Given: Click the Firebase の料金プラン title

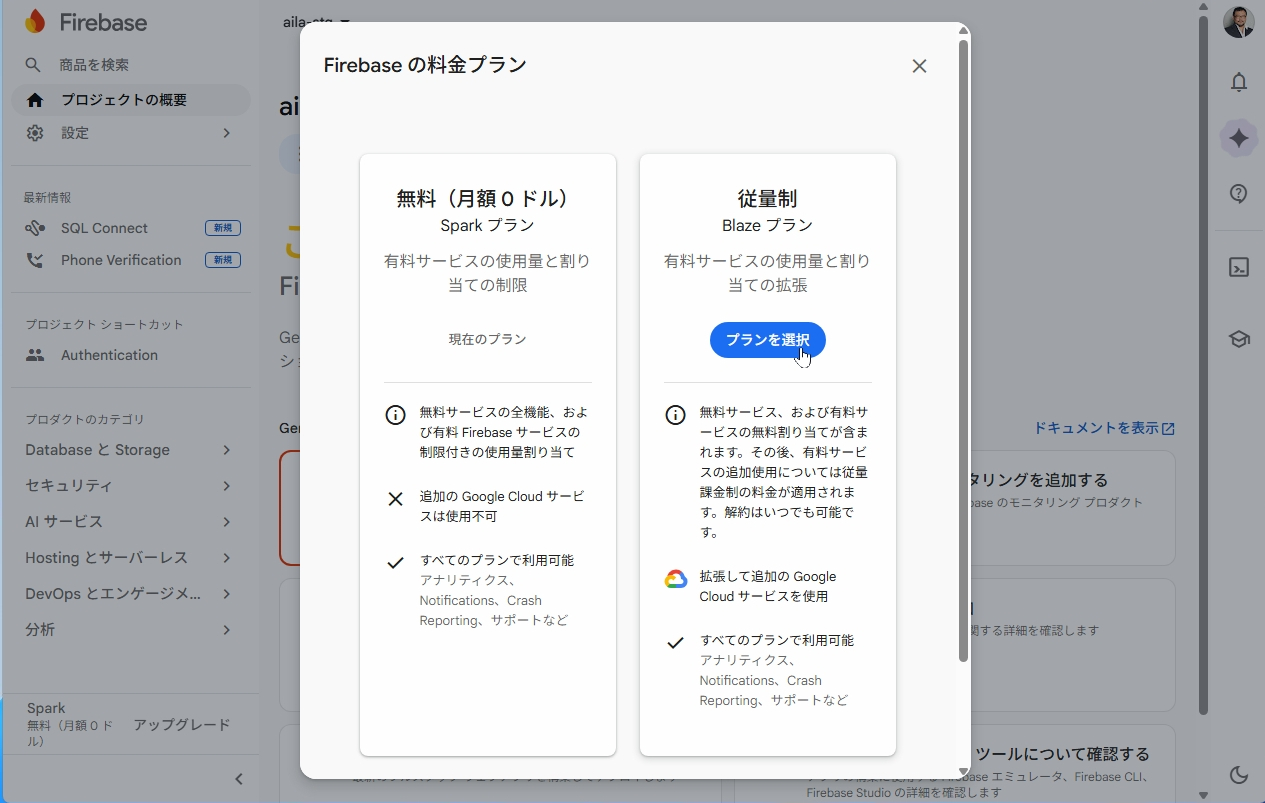Looking at the screenshot, I should tap(425, 66).
